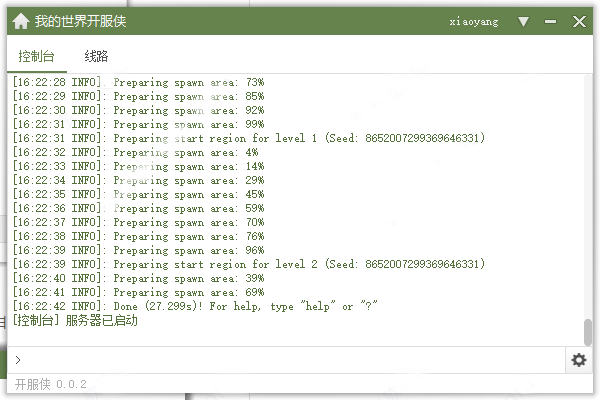This screenshot has height=400, width=600.
Task: Click the console scrollbar thumb
Action: click(588, 331)
